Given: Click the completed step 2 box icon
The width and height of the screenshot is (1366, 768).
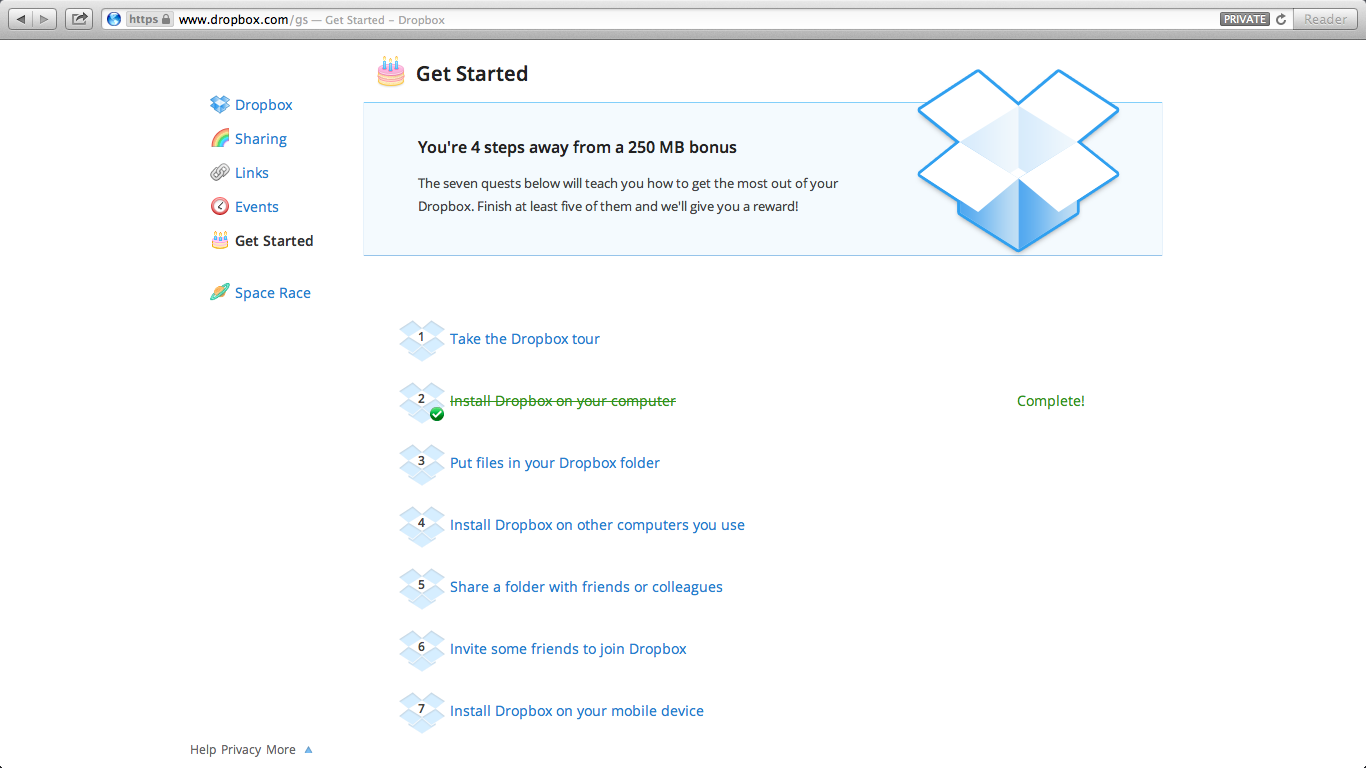Looking at the screenshot, I should click(422, 402).
